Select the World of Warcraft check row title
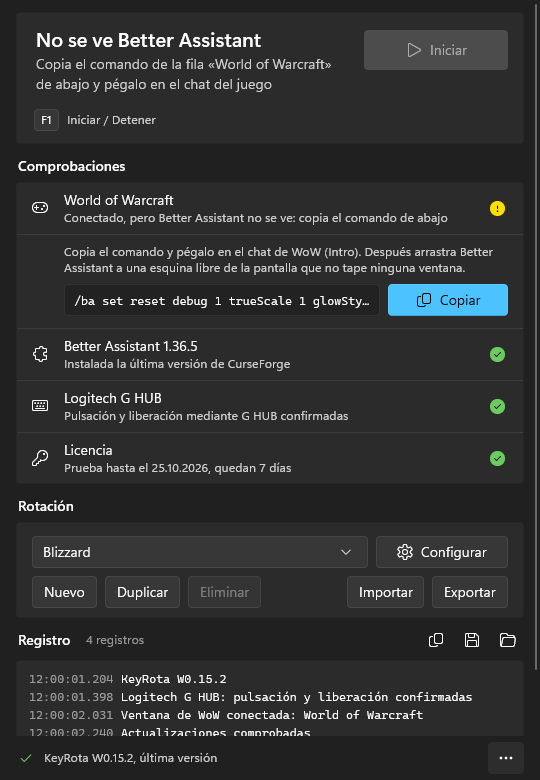540x780 pixels. click(119, 200)
